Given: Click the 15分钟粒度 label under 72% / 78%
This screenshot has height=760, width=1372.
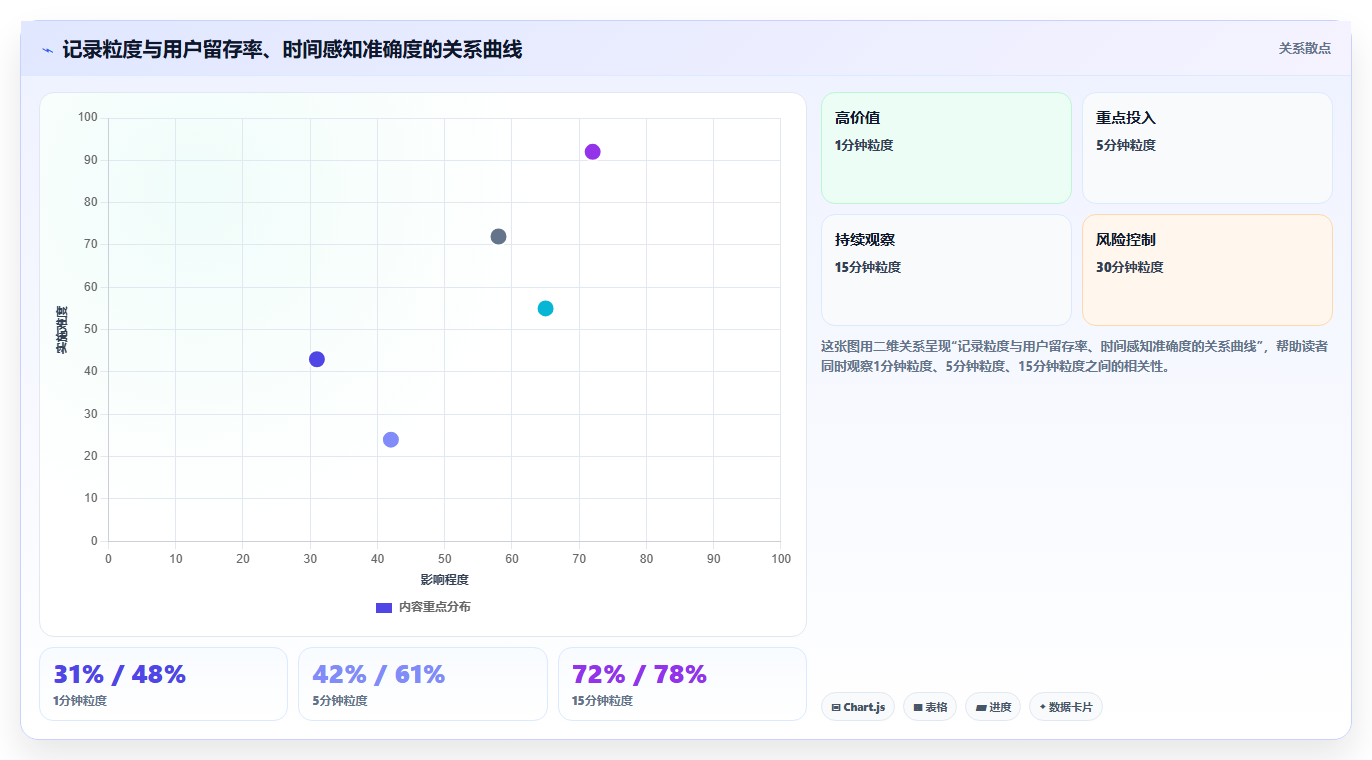Looking at the screenshot, I should (x=602, y=701).
